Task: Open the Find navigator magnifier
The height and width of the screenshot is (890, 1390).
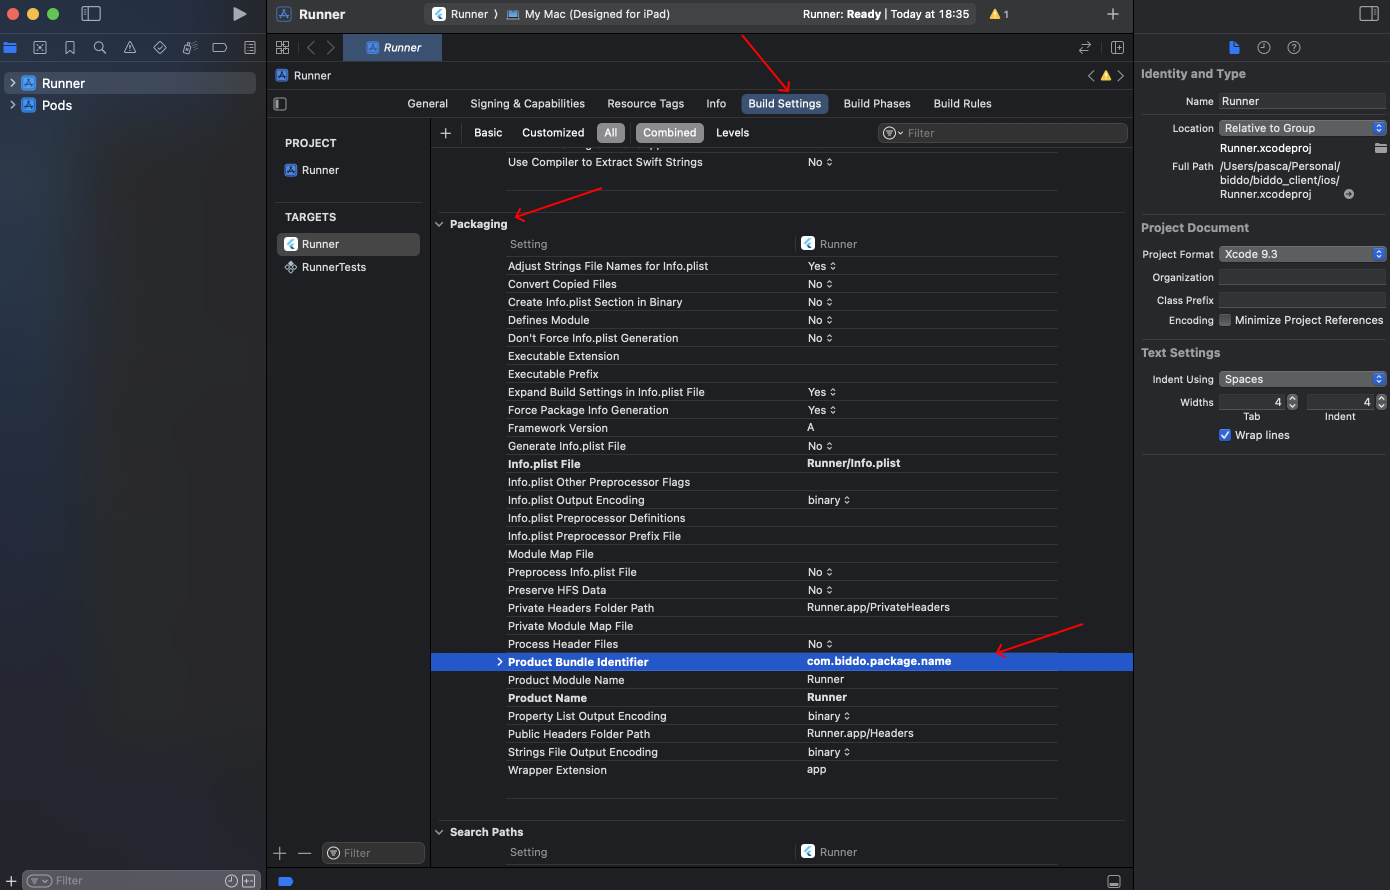Action: [x=100, y=47]
